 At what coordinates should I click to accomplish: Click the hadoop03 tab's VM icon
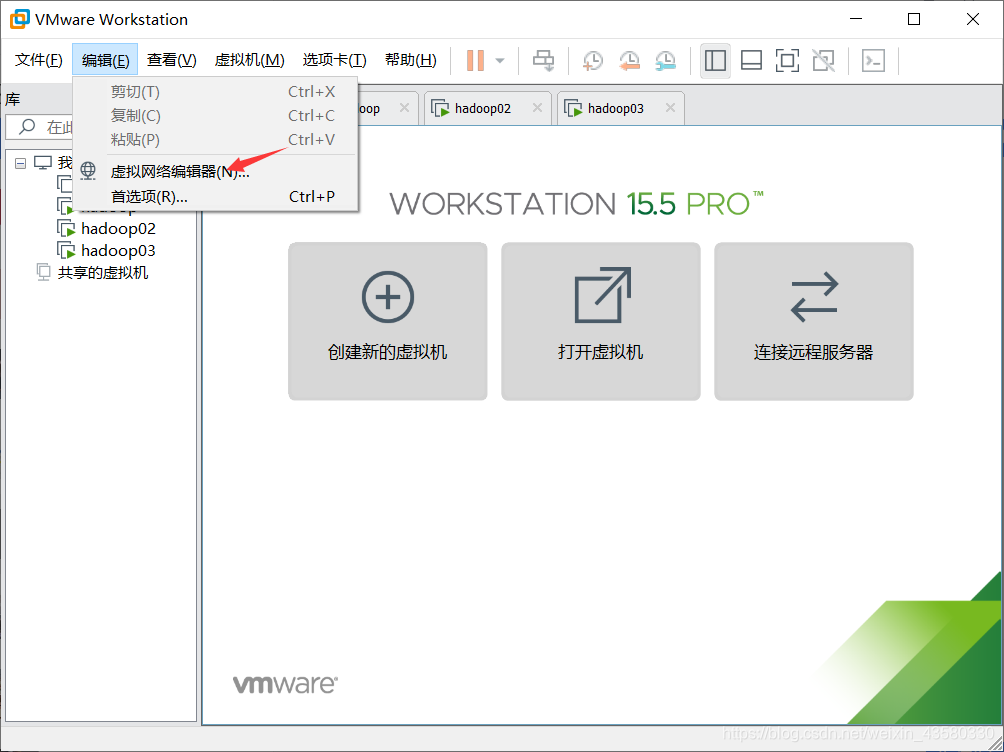[x=573, y=108]
